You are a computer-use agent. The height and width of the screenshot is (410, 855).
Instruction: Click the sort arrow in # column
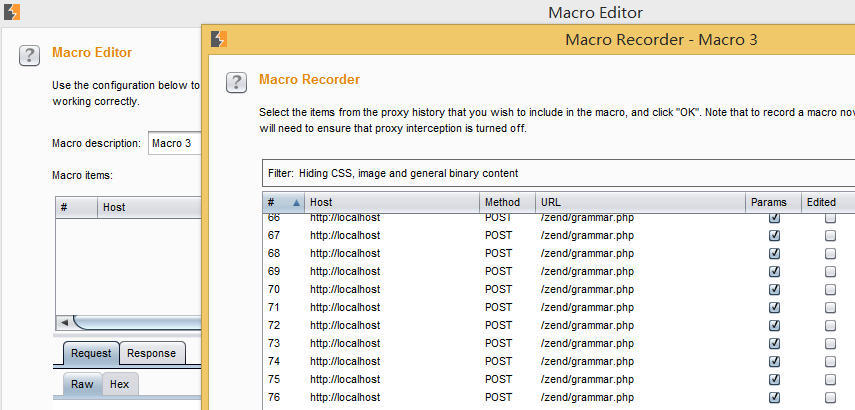click(x=297, y=202)
